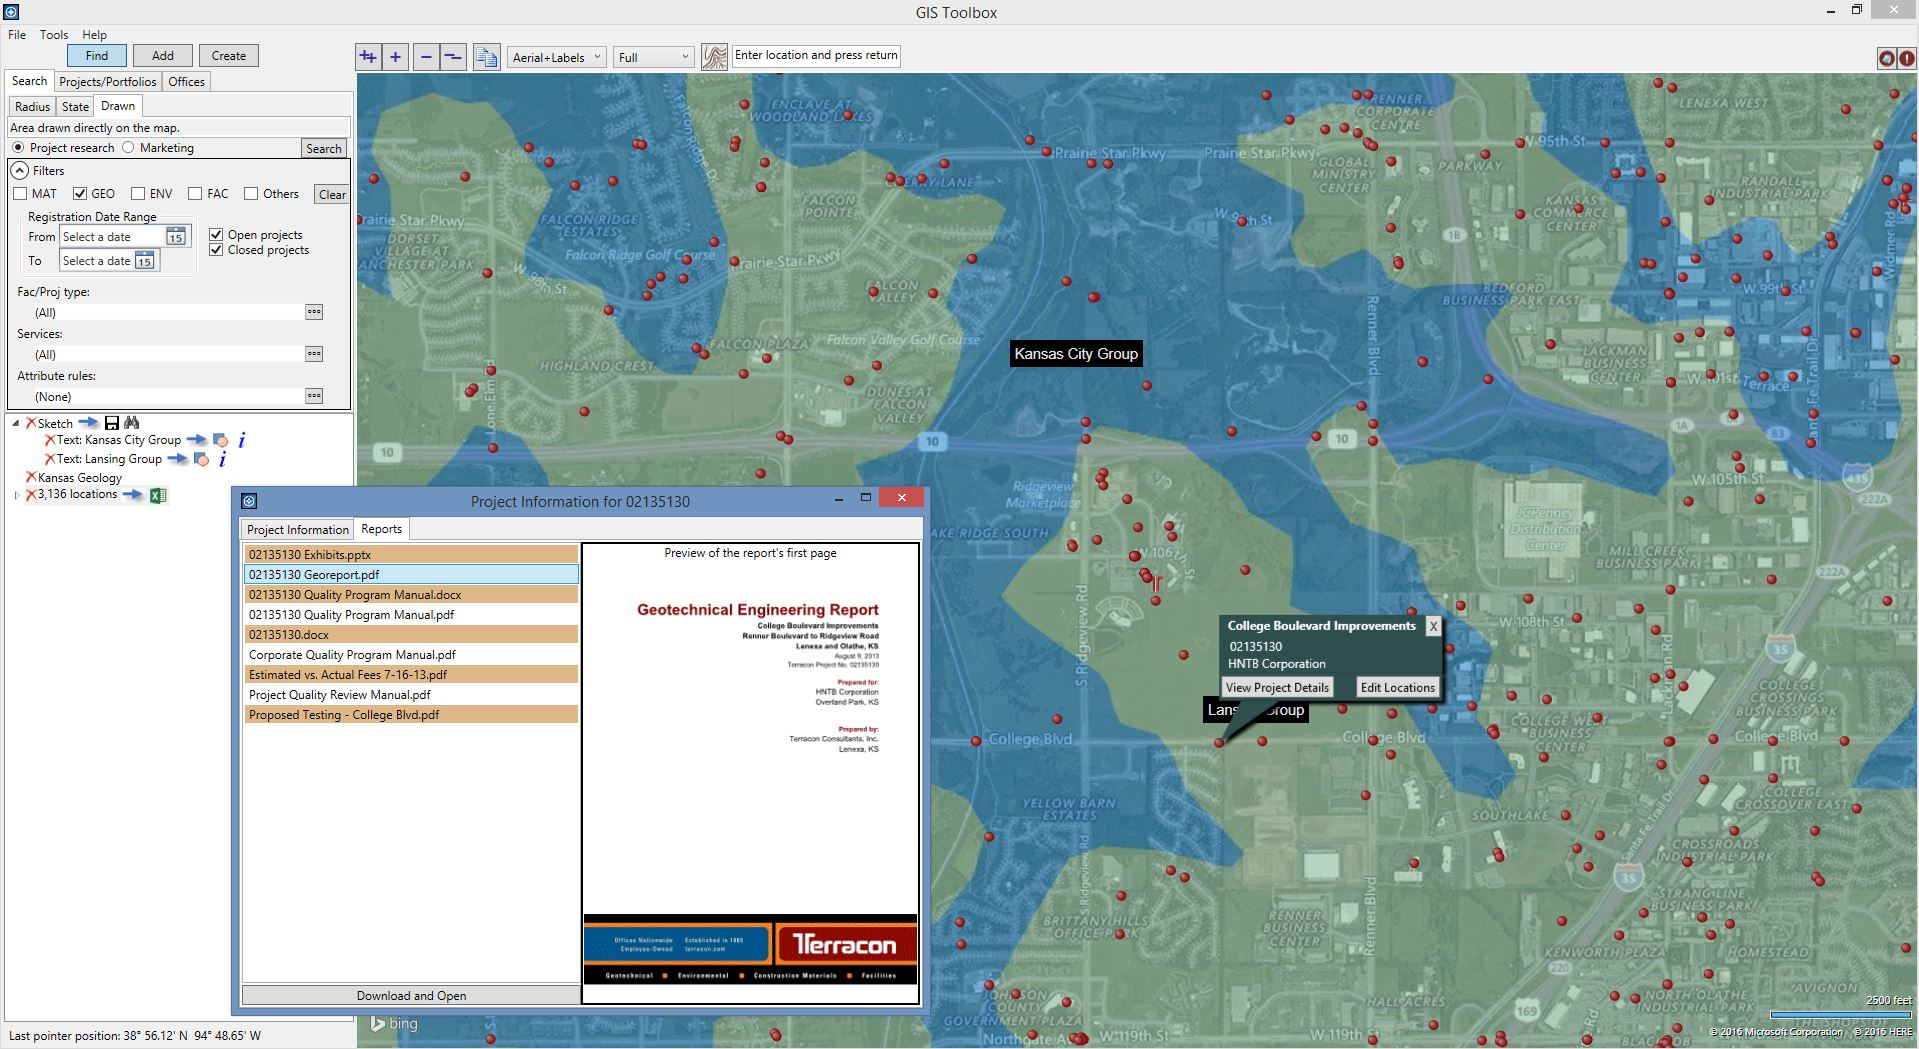
Task: Toggle the MAT filter checkbox
Action: (x=20, y=194)
